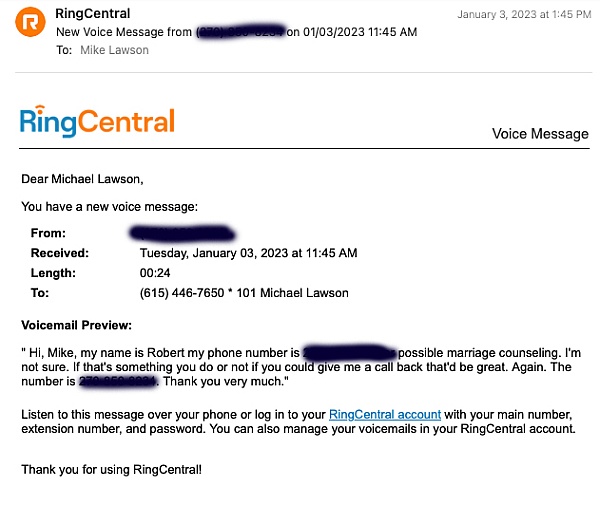Viewport: 600px width, 505px height.
Task: Click the Dear Michael Lawson greeting
Action: (x=82, y=180)
